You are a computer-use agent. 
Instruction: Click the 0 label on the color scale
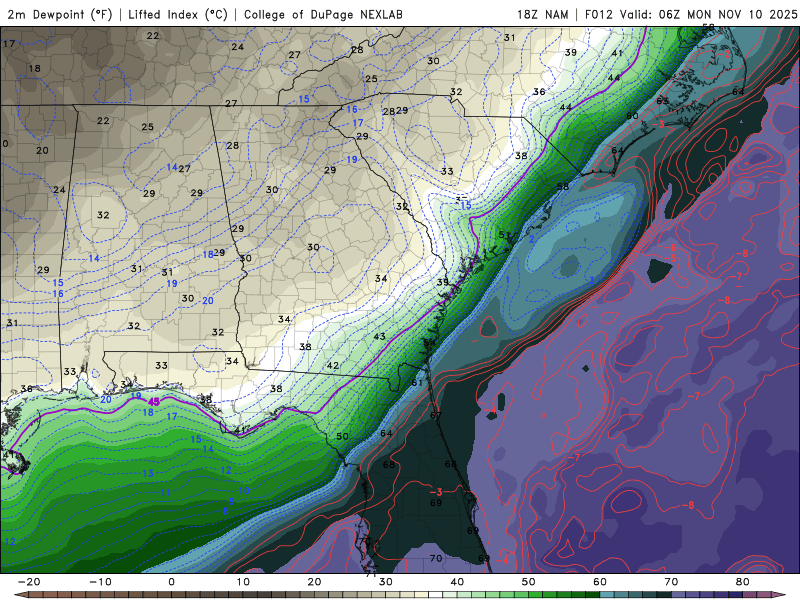click(x=171, y=582)
